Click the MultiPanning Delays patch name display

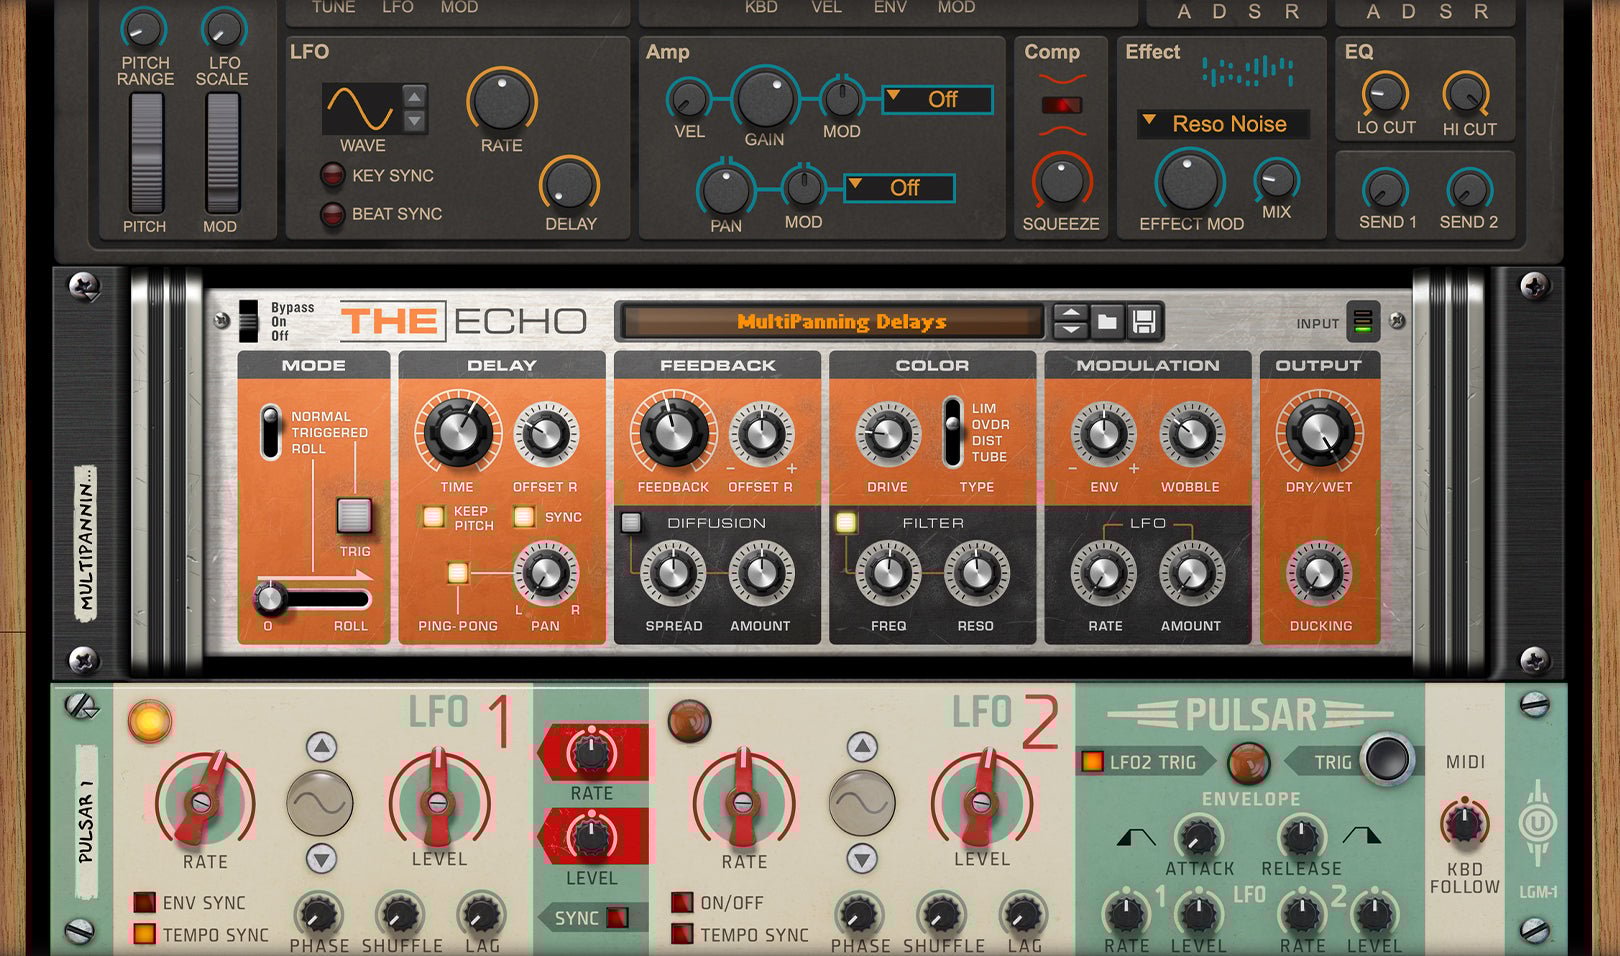[x=840, y=322]
